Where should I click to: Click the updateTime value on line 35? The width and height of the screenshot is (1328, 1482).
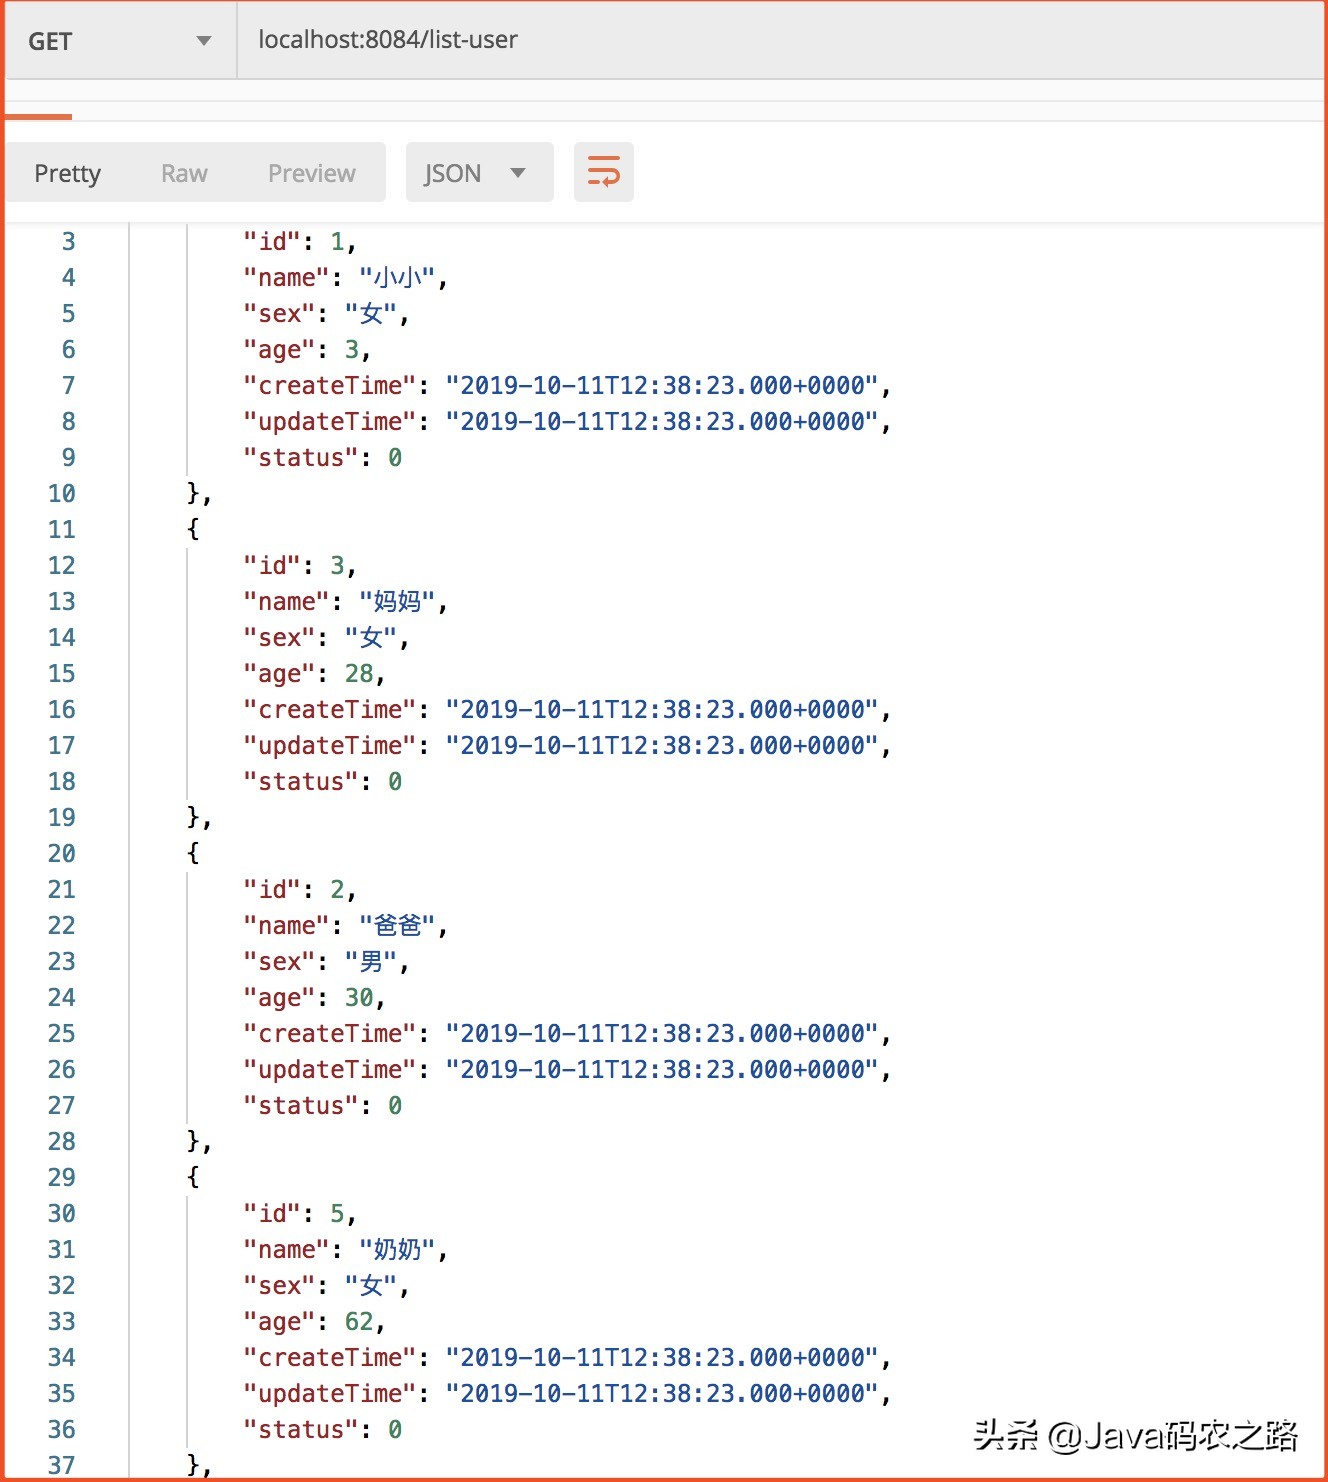click(x=661, y=1394)
